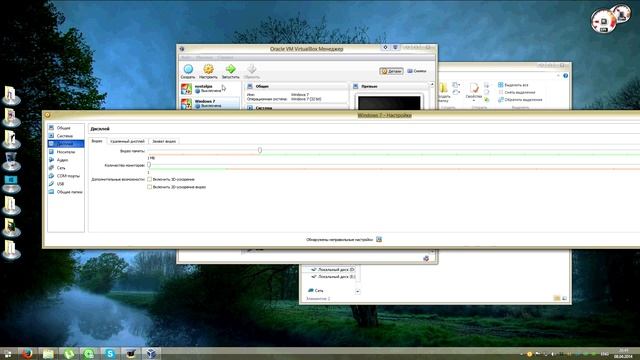Screen dimensions: 640x360
Task: Open the recycle bin desktop icon
Action: (11, 161)
